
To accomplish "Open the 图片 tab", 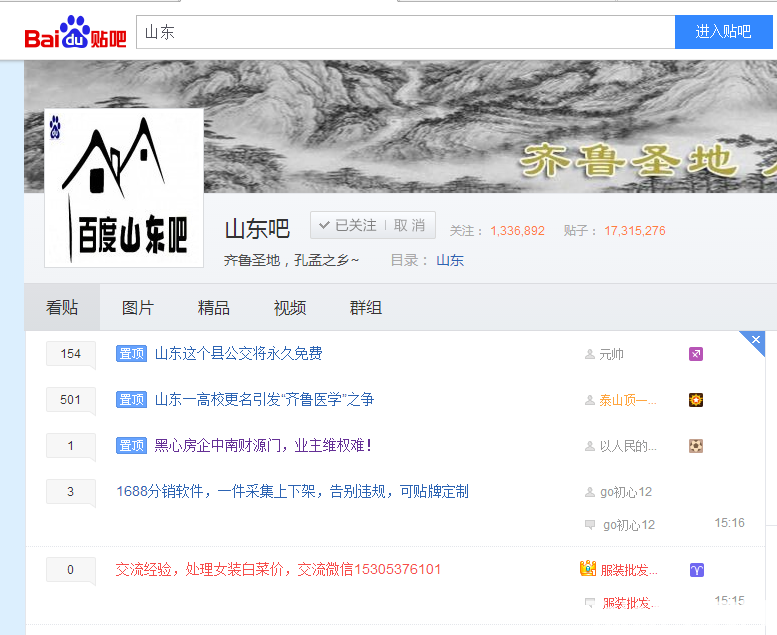I will click(138, 307).
